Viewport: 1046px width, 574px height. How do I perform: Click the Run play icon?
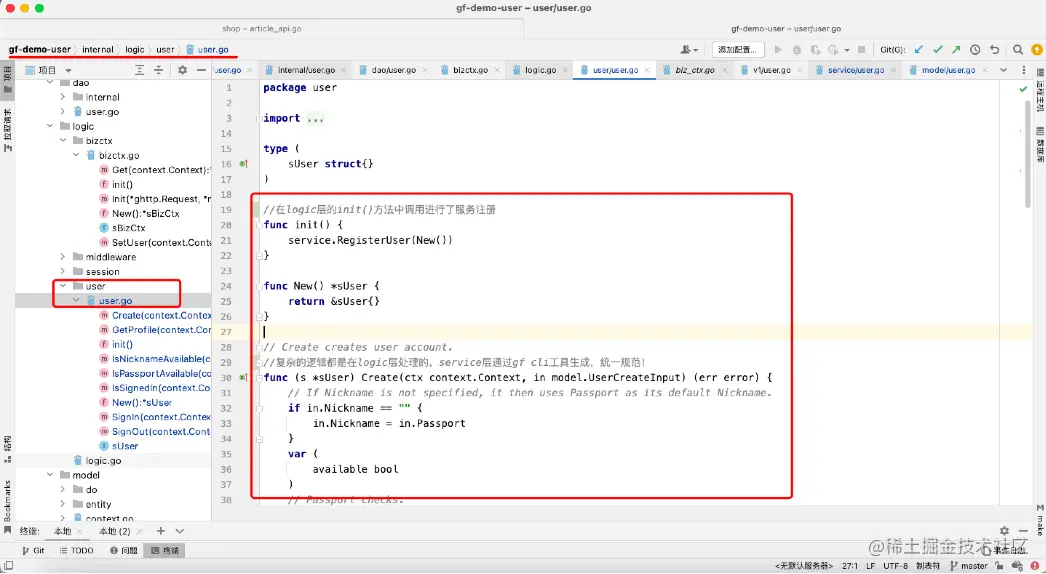[778, 49]
